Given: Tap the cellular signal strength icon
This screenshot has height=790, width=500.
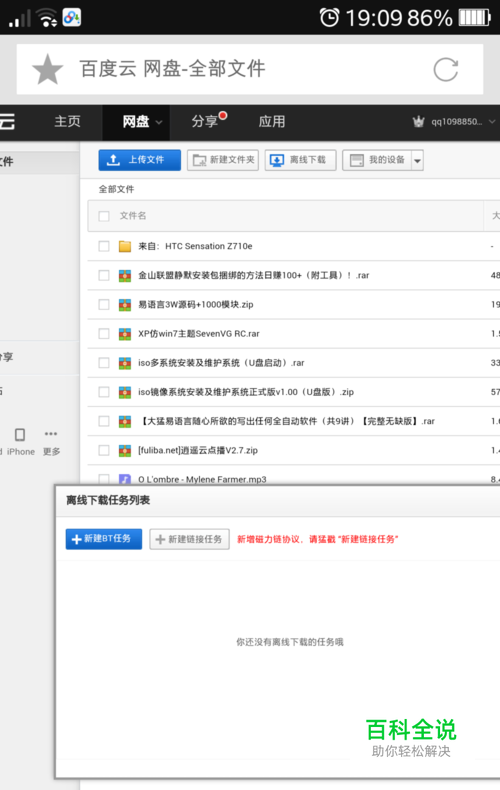Looking at the screenshot, I should 20,19.
